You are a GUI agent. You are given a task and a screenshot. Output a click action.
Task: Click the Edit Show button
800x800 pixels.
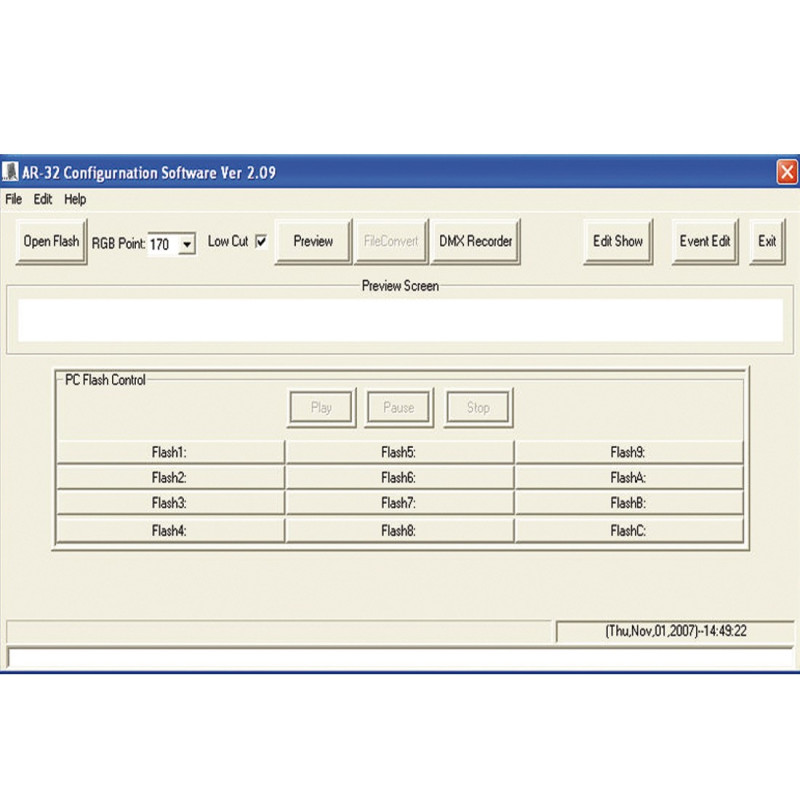click(618, 242)
